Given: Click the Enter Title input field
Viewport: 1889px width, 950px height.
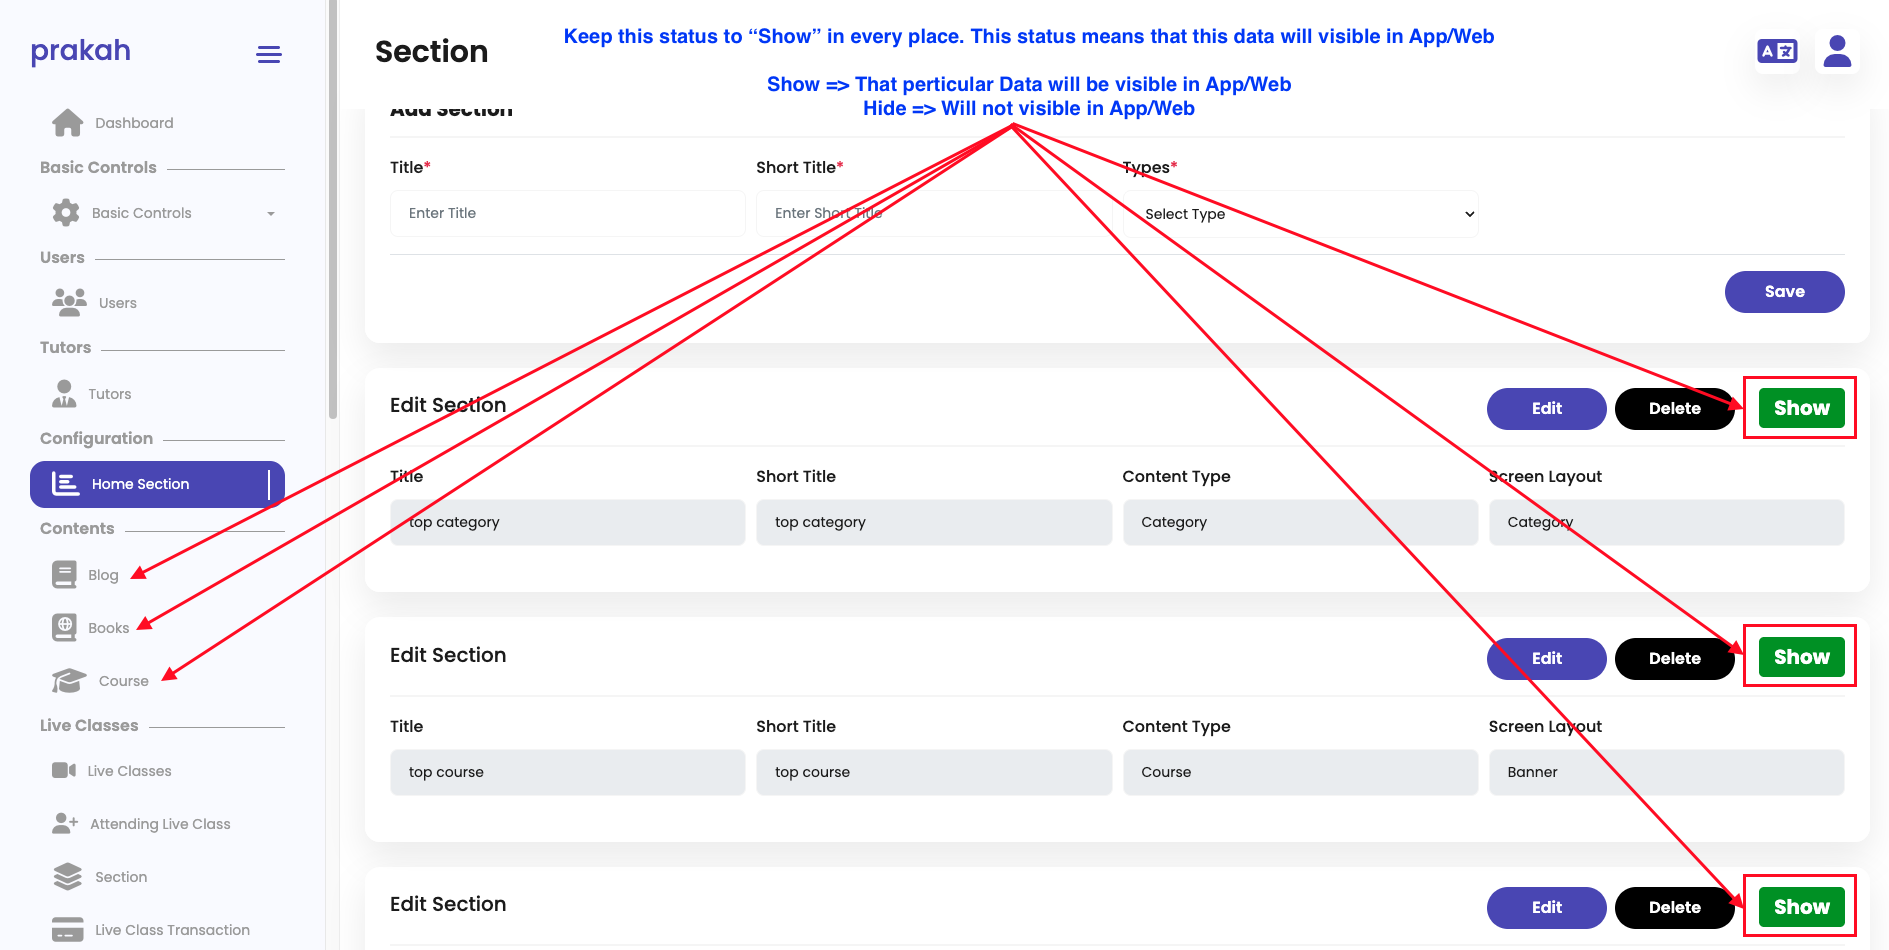Looking at the screenshot, I should (x=567, y=213).
